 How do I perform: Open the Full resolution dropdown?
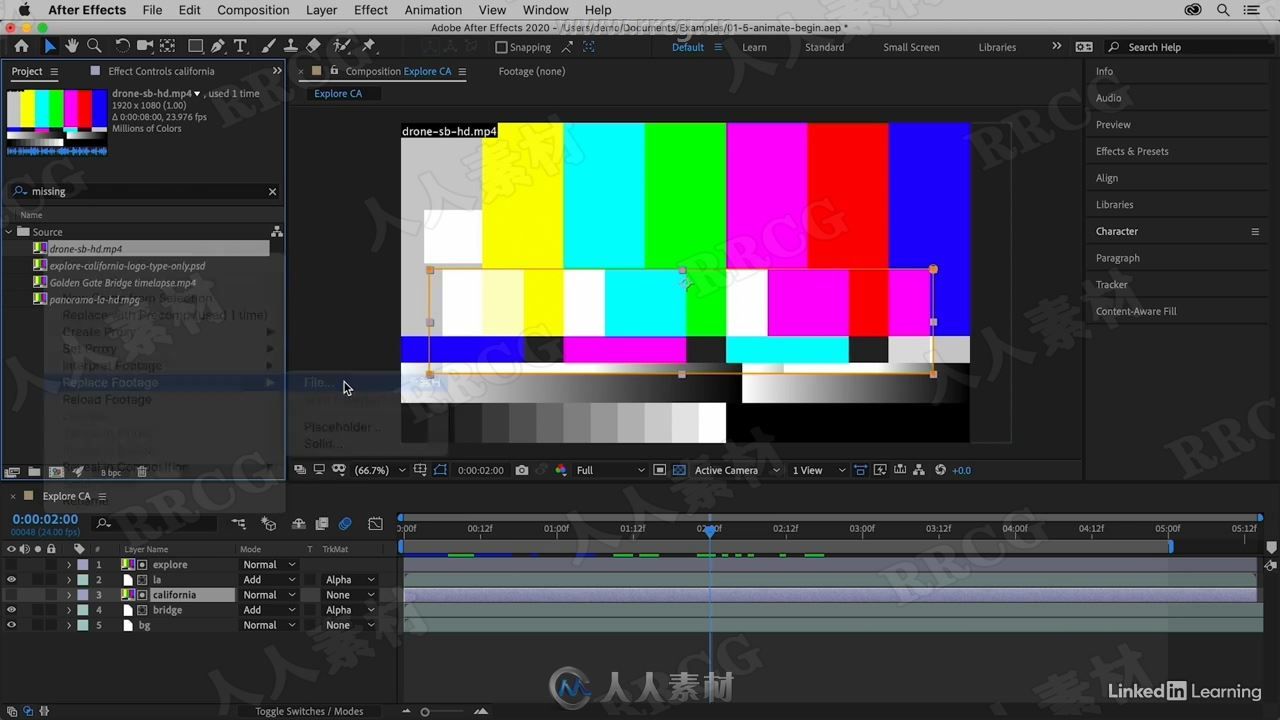610,470
